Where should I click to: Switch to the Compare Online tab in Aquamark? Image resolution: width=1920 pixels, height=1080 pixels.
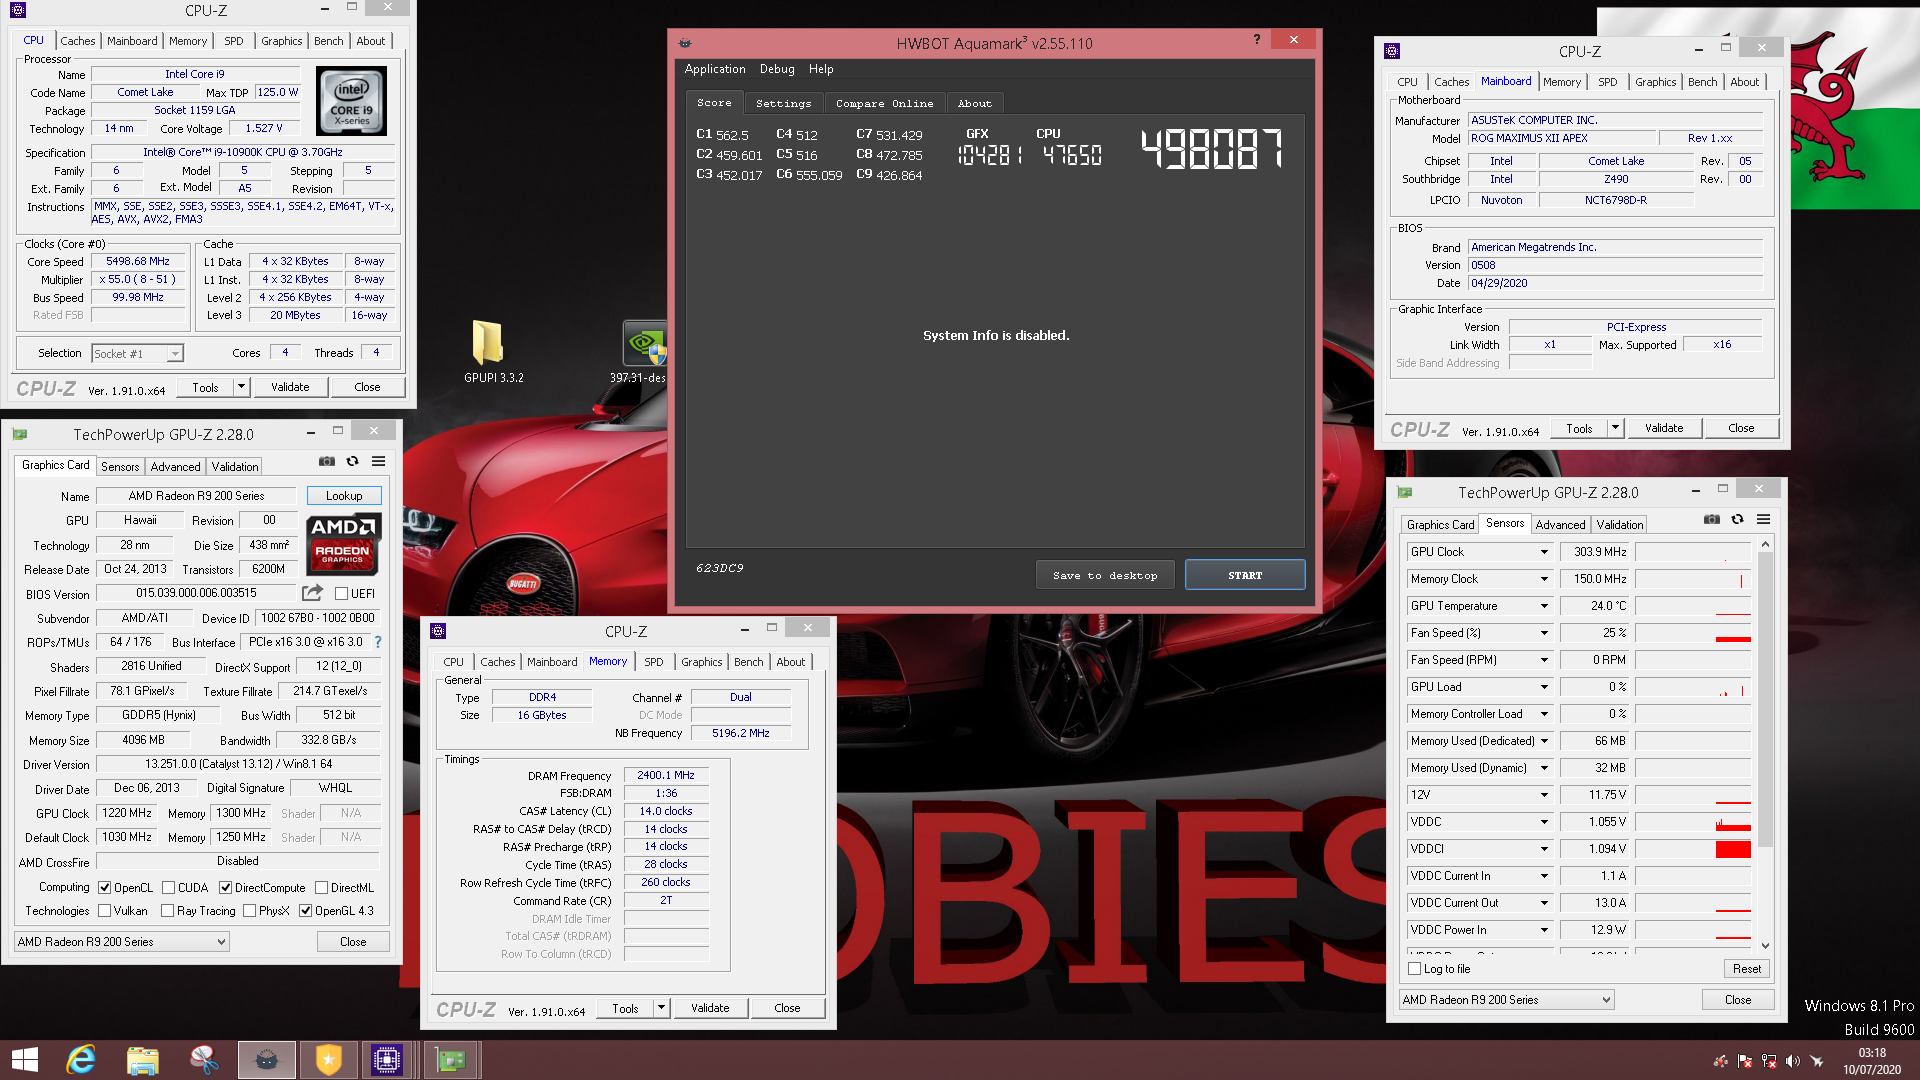pos(884,103)
